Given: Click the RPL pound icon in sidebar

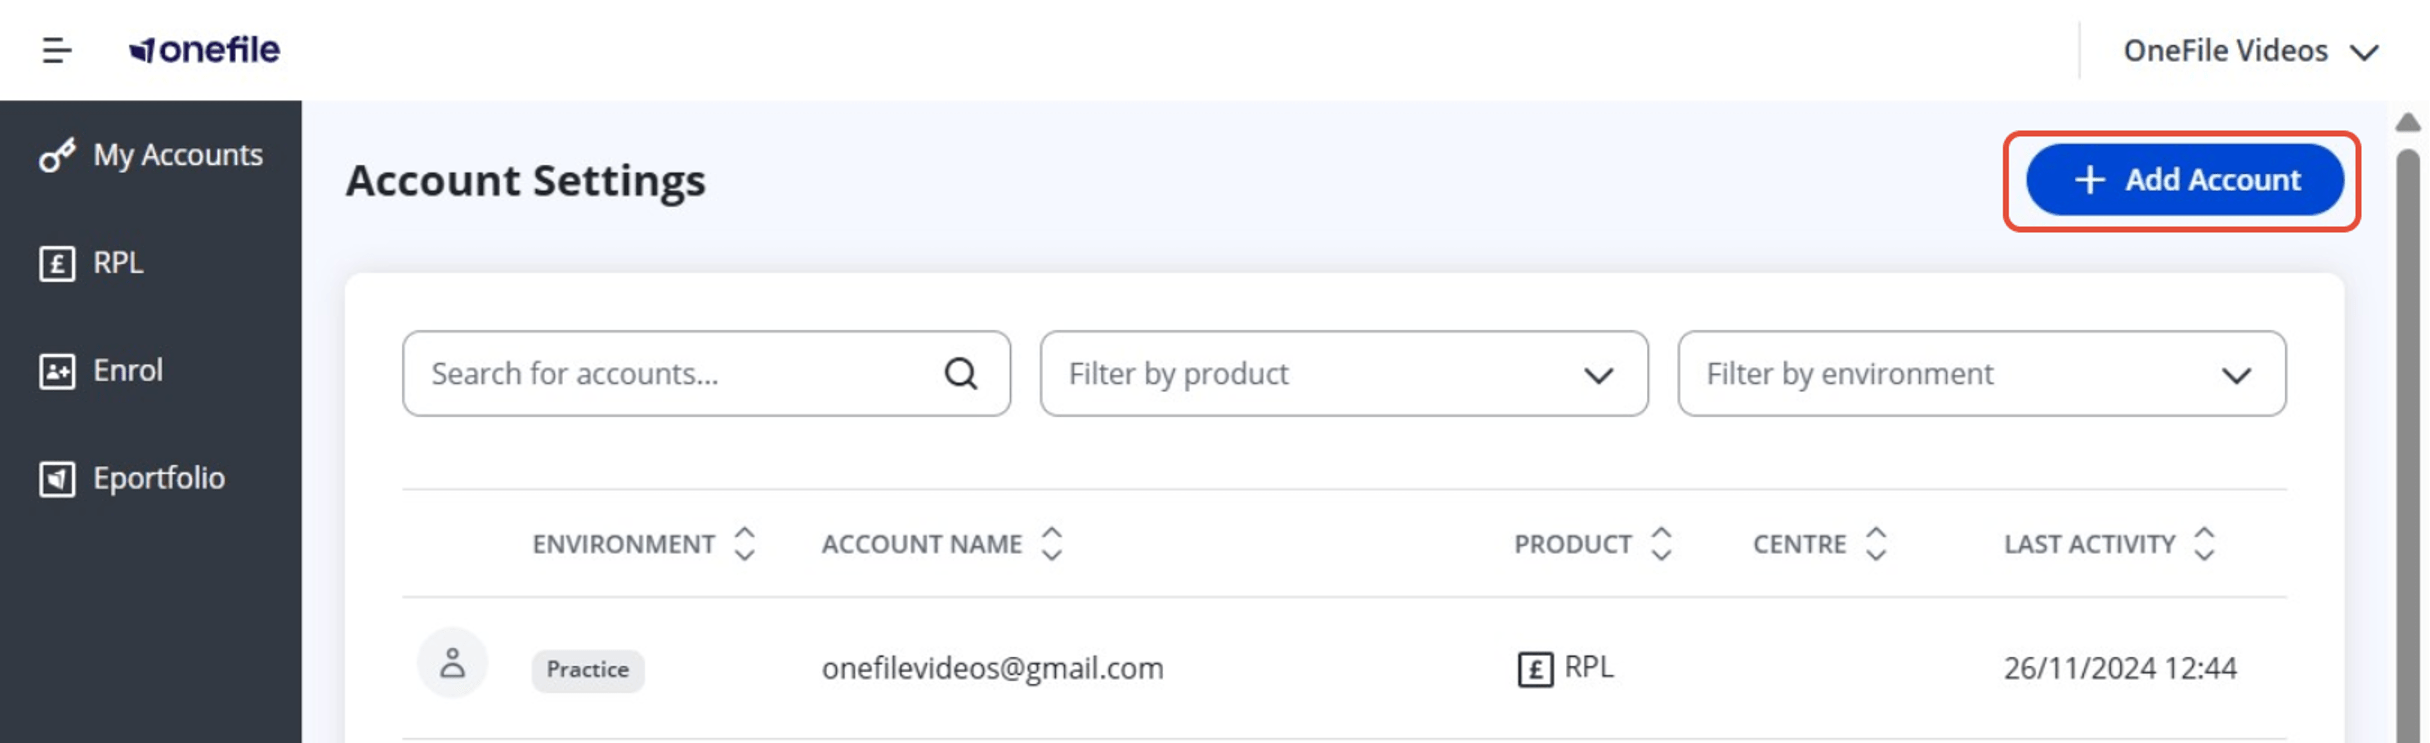Looking at the screenshot, I should pyautogui.click(x=57, y=264).
